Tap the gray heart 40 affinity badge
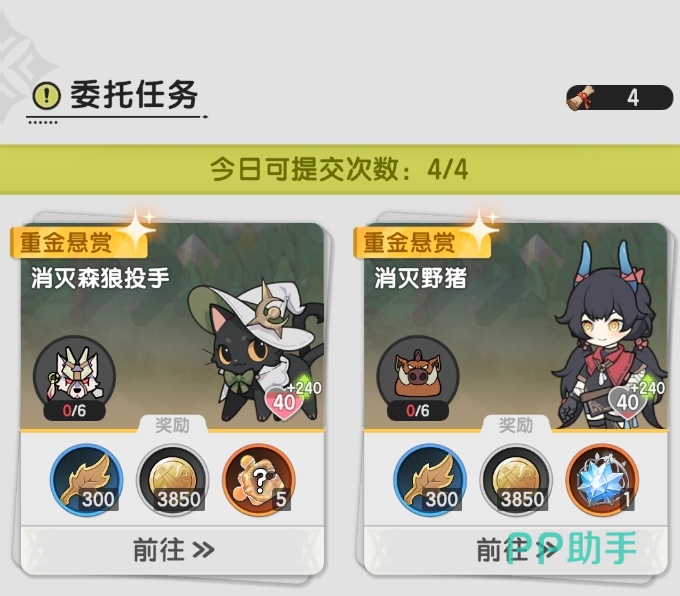The height and width of the screenshot is (596, 680). [628, 403]
